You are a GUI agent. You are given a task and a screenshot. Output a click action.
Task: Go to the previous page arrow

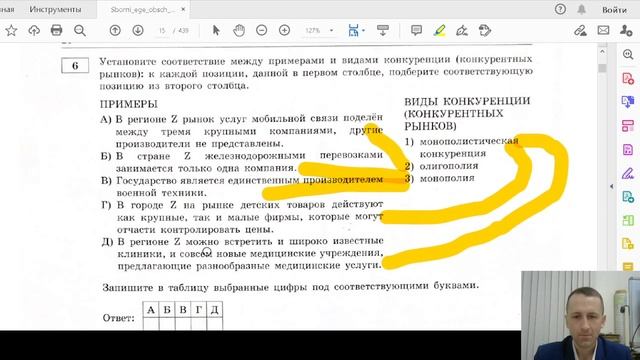click(x=115, y=31)
